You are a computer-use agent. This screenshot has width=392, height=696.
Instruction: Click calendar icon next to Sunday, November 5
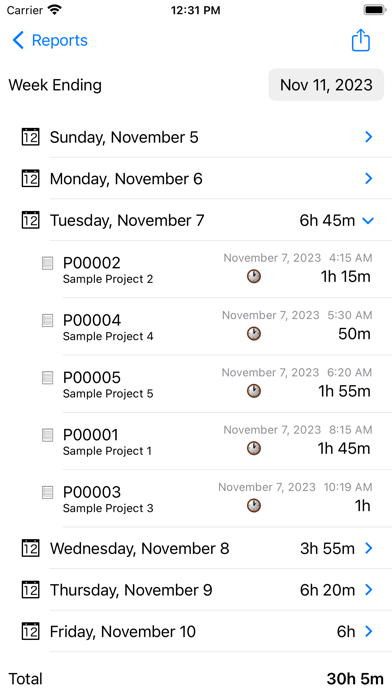click(x=30, y=137)
